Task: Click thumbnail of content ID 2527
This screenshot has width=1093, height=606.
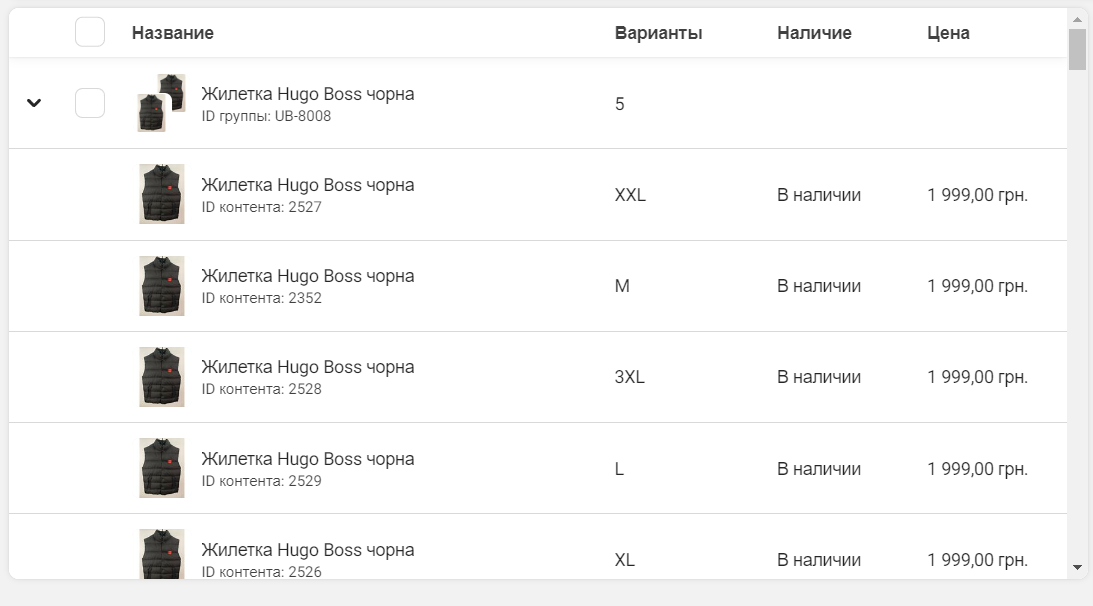Action: [x=162, y=194]
